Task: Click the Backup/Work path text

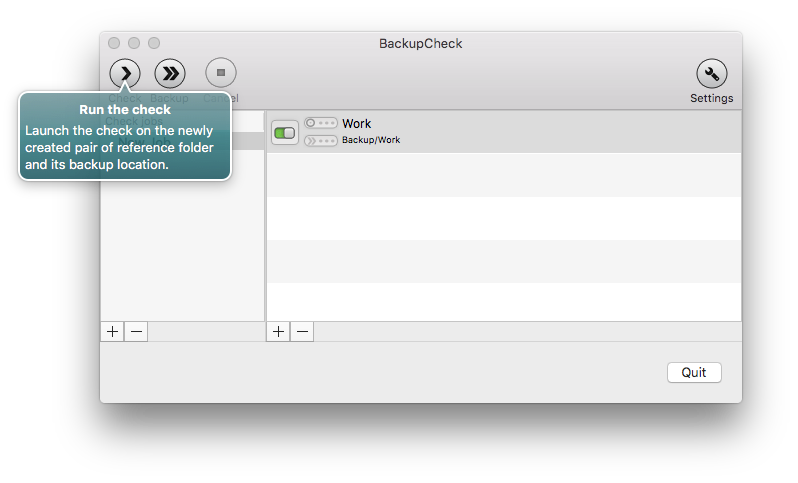Action: click(x=371, y=140)
